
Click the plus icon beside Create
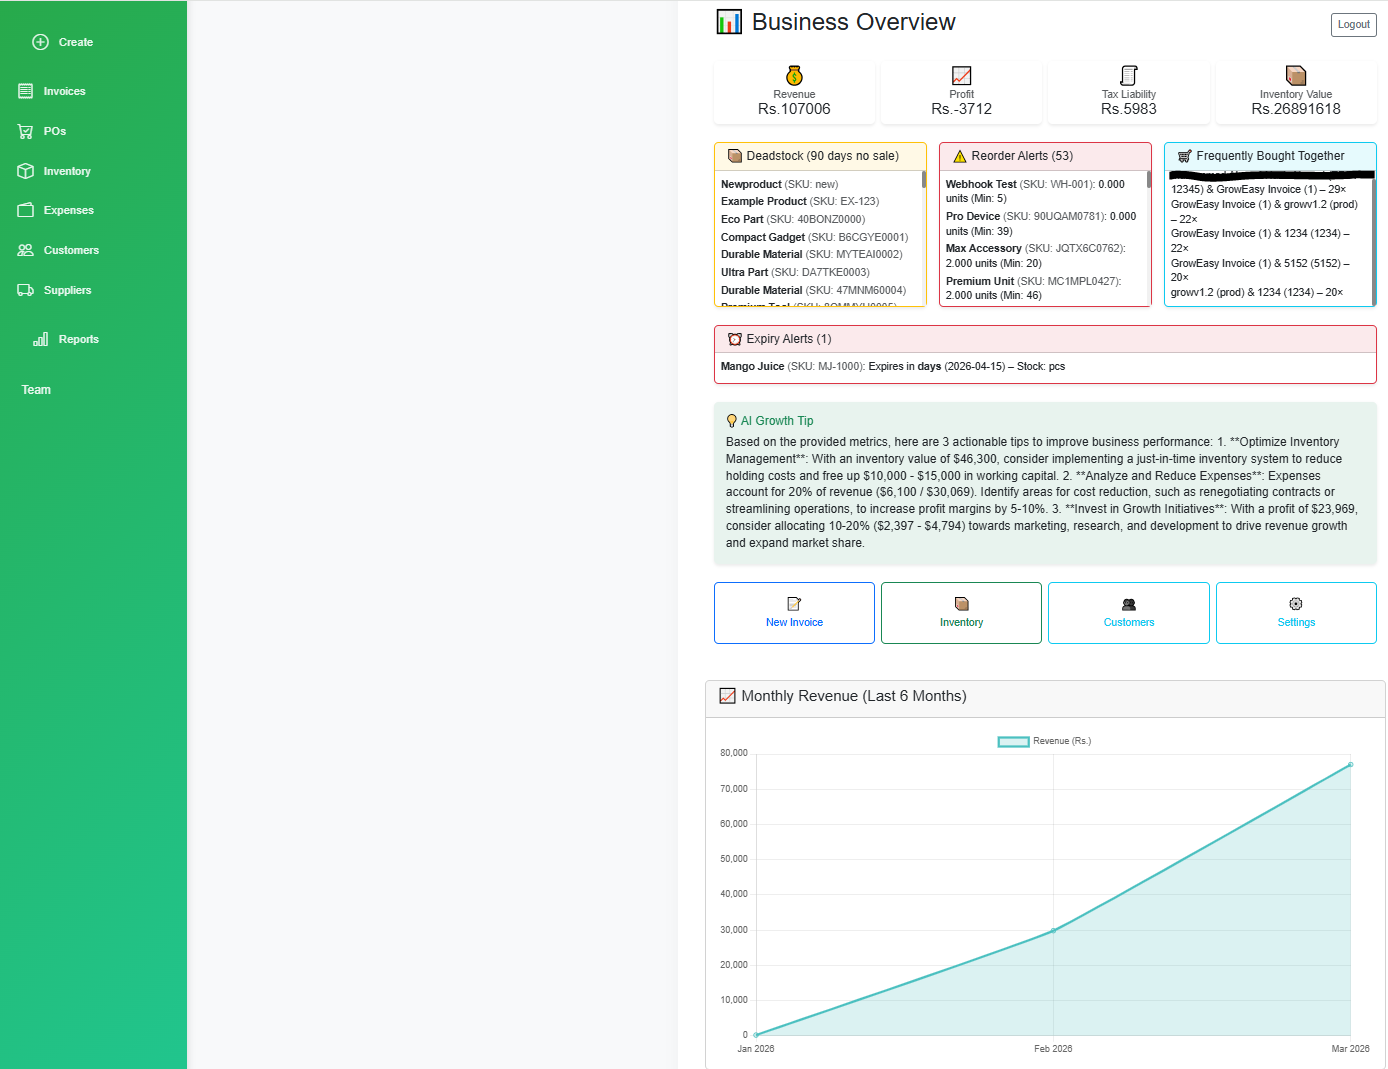coord(40,42)
